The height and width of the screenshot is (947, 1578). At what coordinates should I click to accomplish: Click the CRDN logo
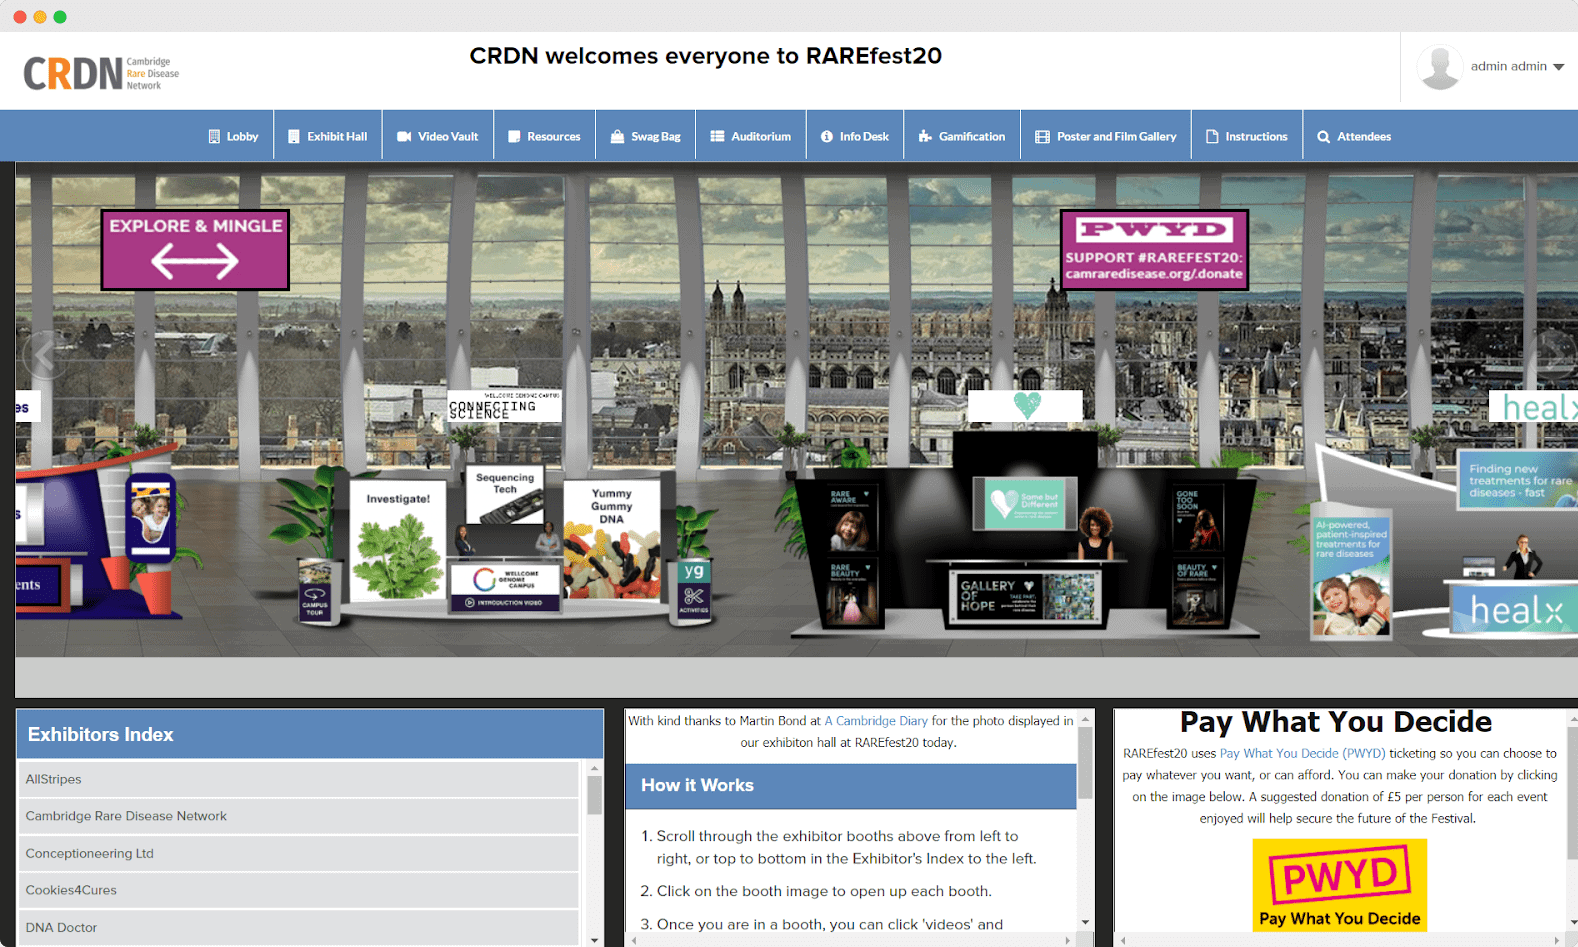pos(101,73)
